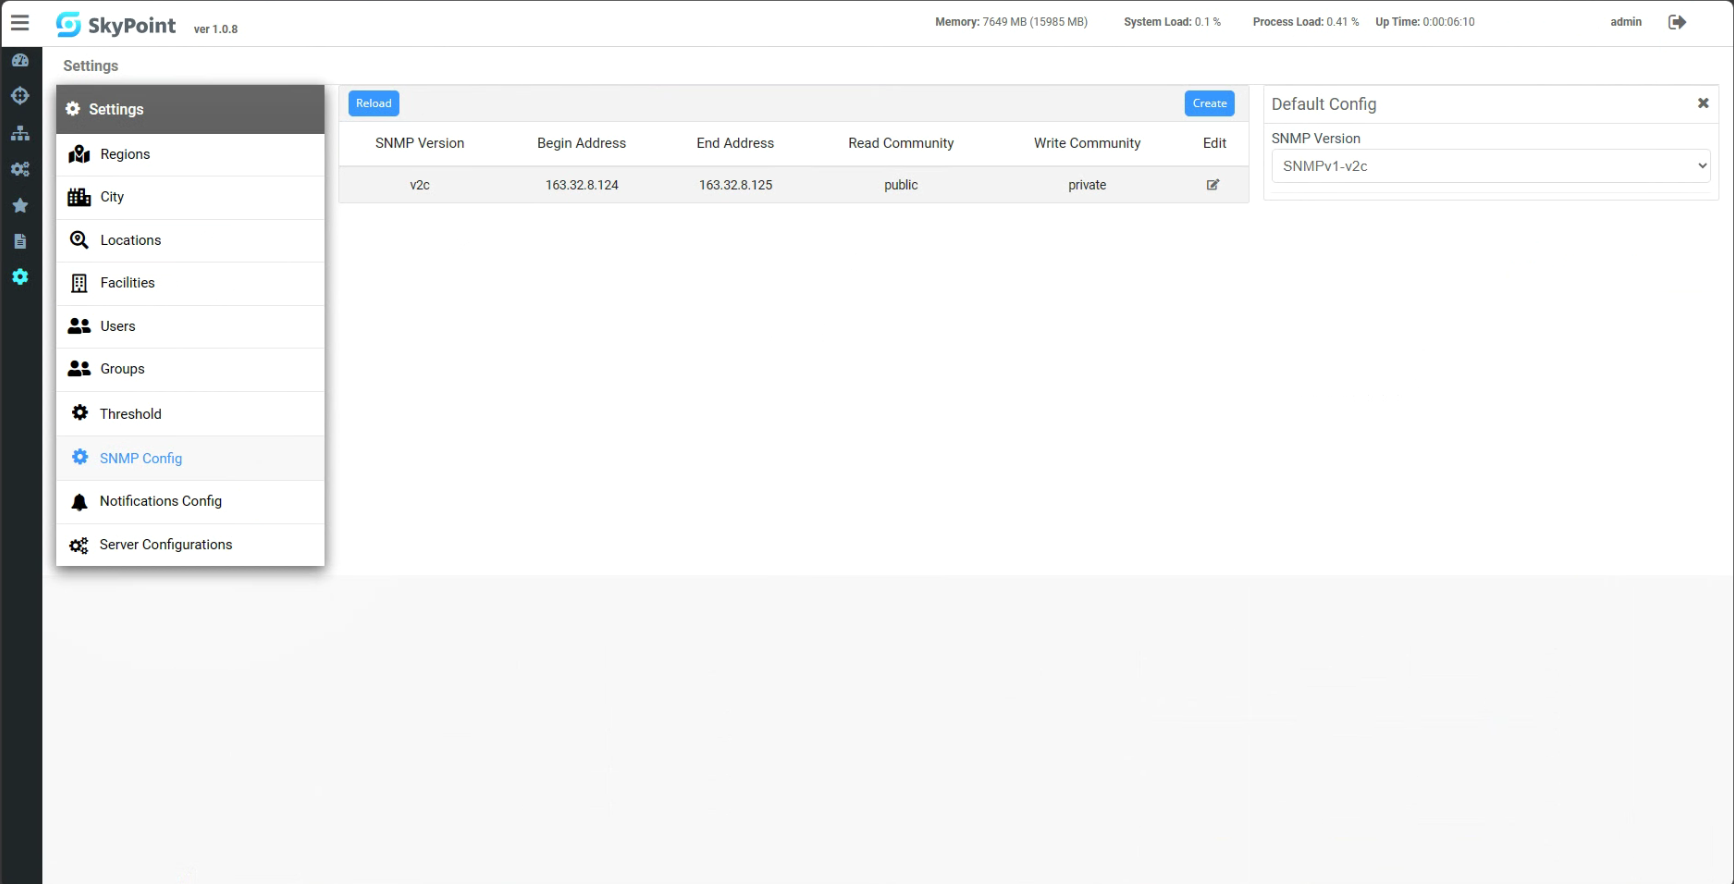The height and width of the screenshot is (884, 1734).
Task: Click the multiple-cogs icon in the sidebar
Action: click(x=20, y=169)
